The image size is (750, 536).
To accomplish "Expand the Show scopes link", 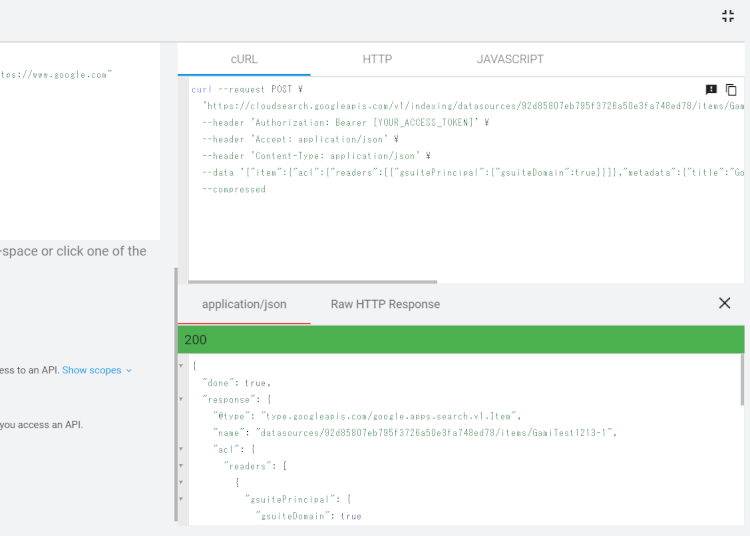I will [x=97, y=370].
